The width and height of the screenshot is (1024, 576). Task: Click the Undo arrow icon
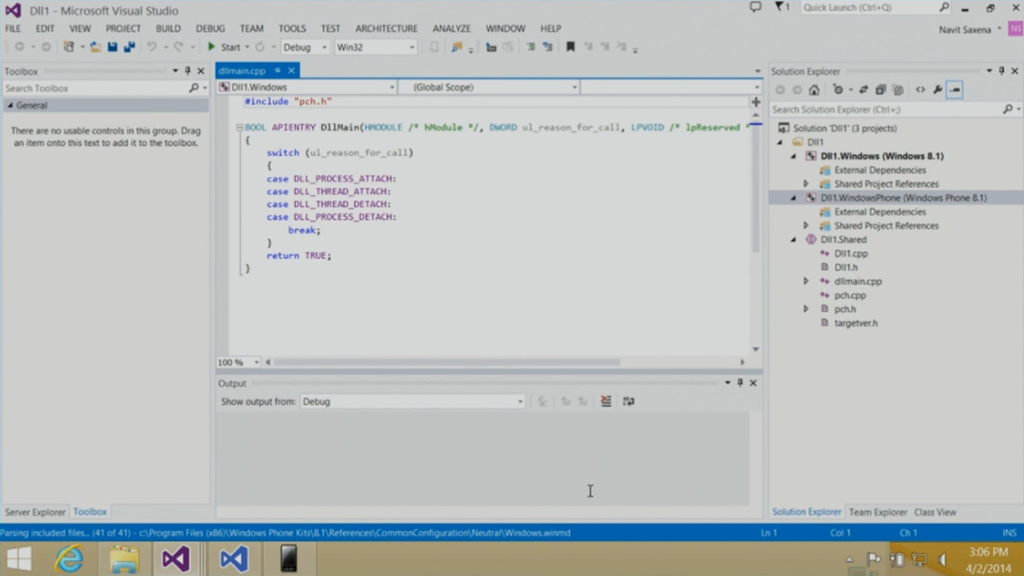pyautogui.click(x=152, y=47)
